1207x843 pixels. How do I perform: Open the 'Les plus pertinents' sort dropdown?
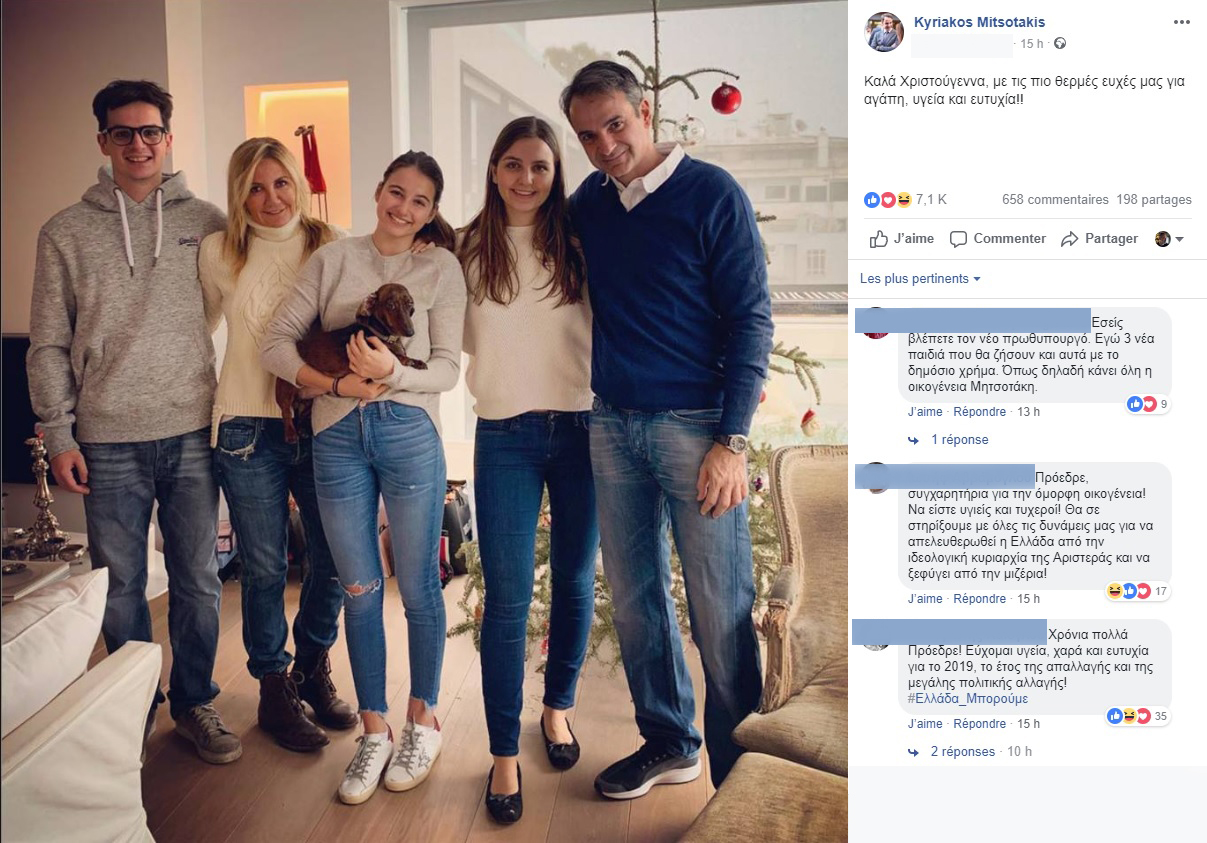[x=920, y=279]
